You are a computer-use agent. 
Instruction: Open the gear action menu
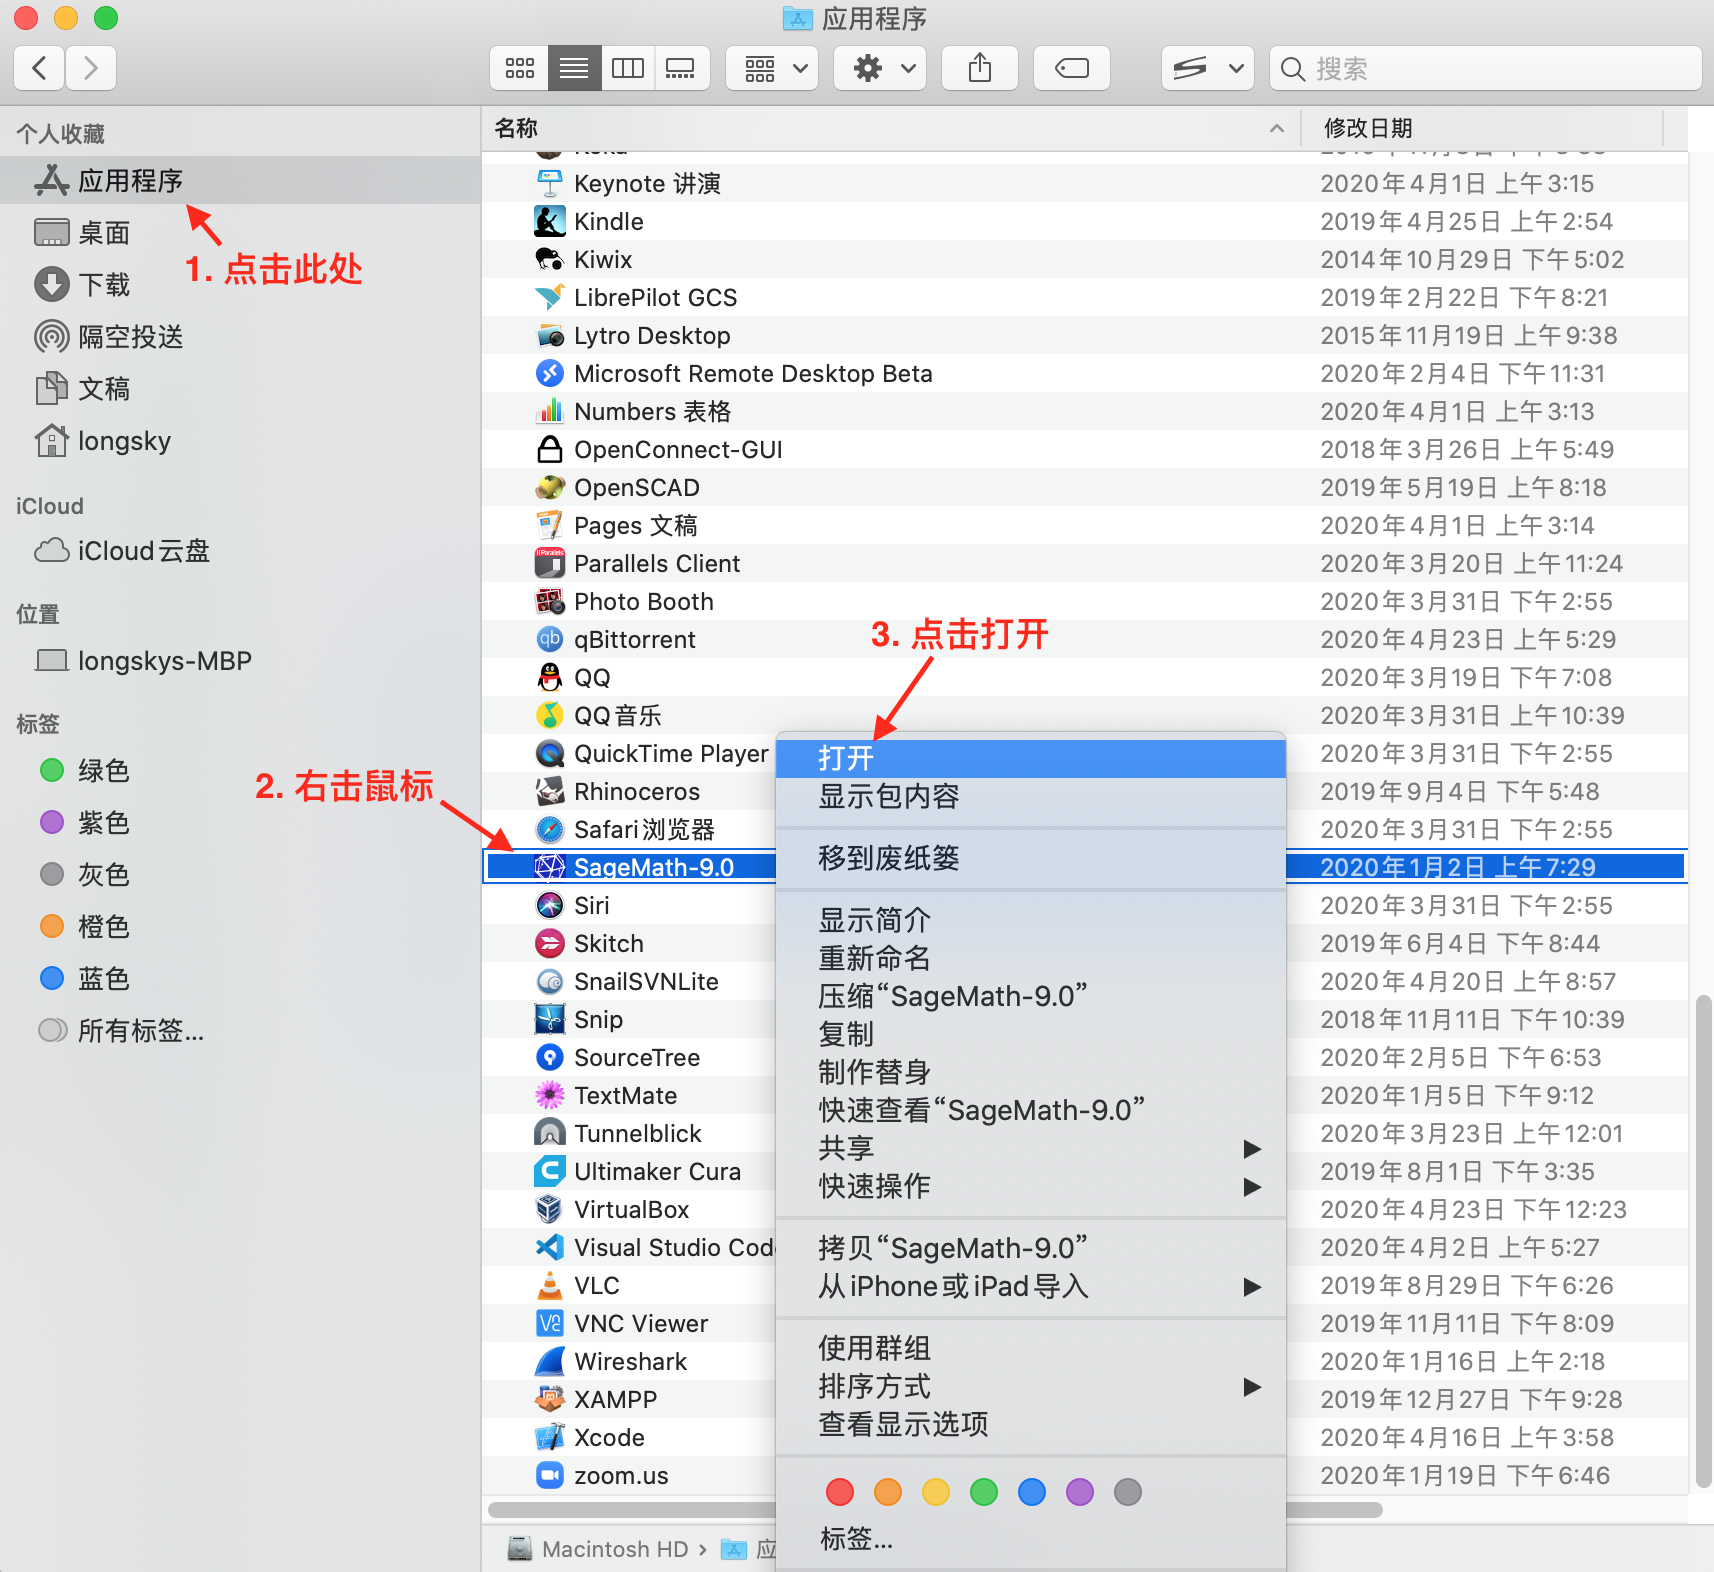coord(880,68)
